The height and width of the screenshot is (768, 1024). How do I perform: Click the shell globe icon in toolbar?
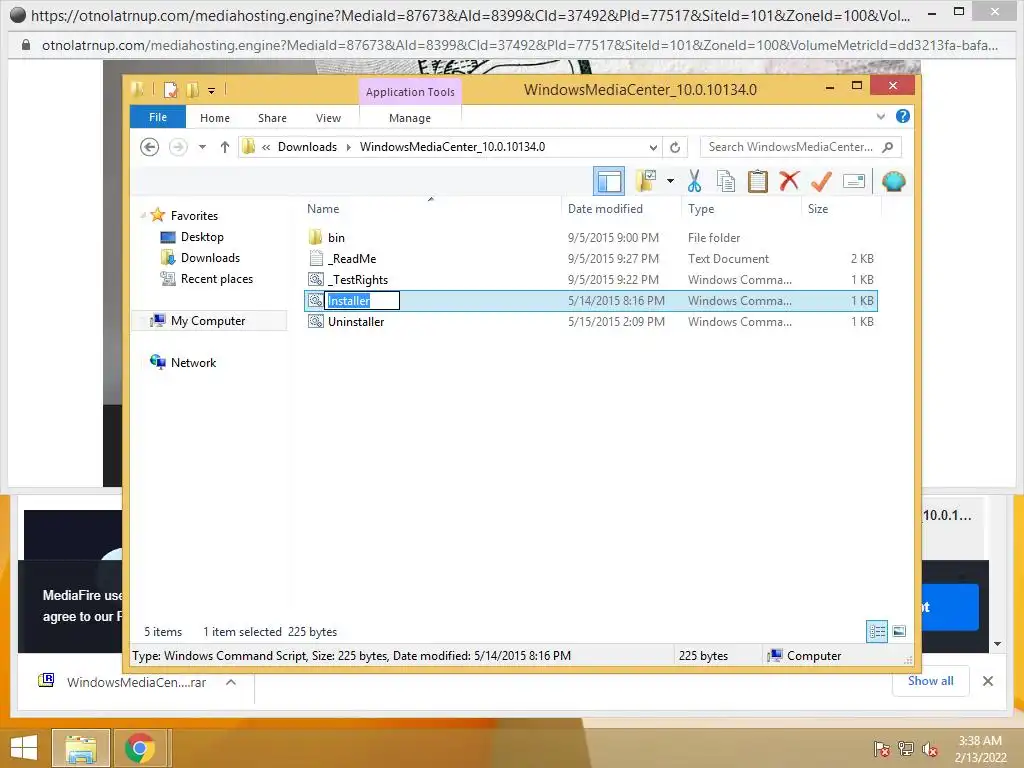[x=893, y=181]
